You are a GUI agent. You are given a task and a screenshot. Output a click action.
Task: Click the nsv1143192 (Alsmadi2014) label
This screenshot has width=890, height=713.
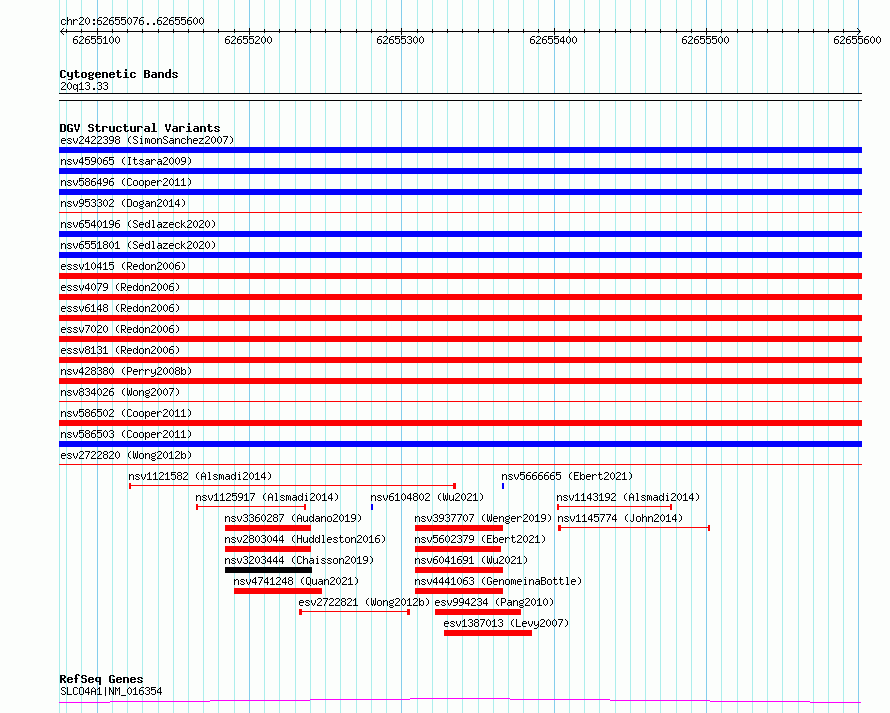point(628,497)
